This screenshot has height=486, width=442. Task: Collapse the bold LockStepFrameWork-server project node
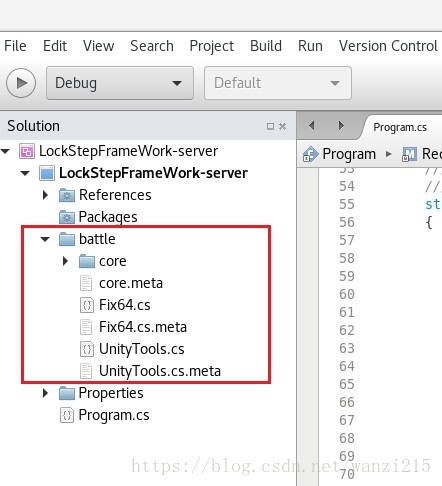25,173
